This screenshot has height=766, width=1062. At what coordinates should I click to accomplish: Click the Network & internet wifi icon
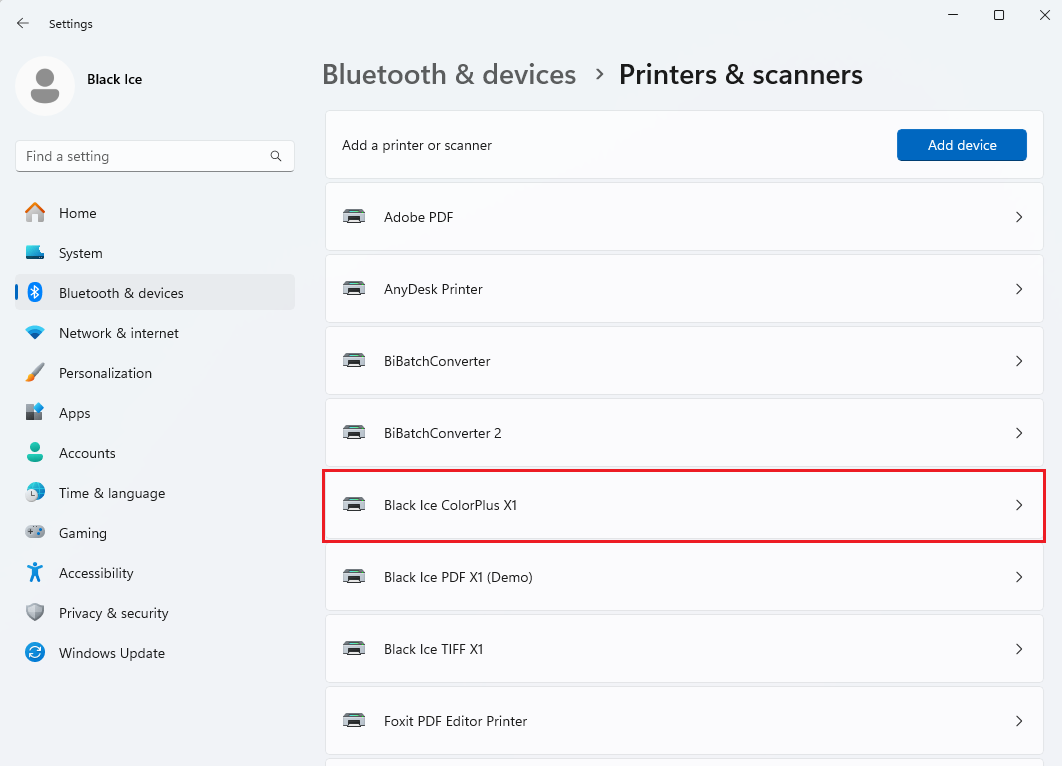pos(35,333)
